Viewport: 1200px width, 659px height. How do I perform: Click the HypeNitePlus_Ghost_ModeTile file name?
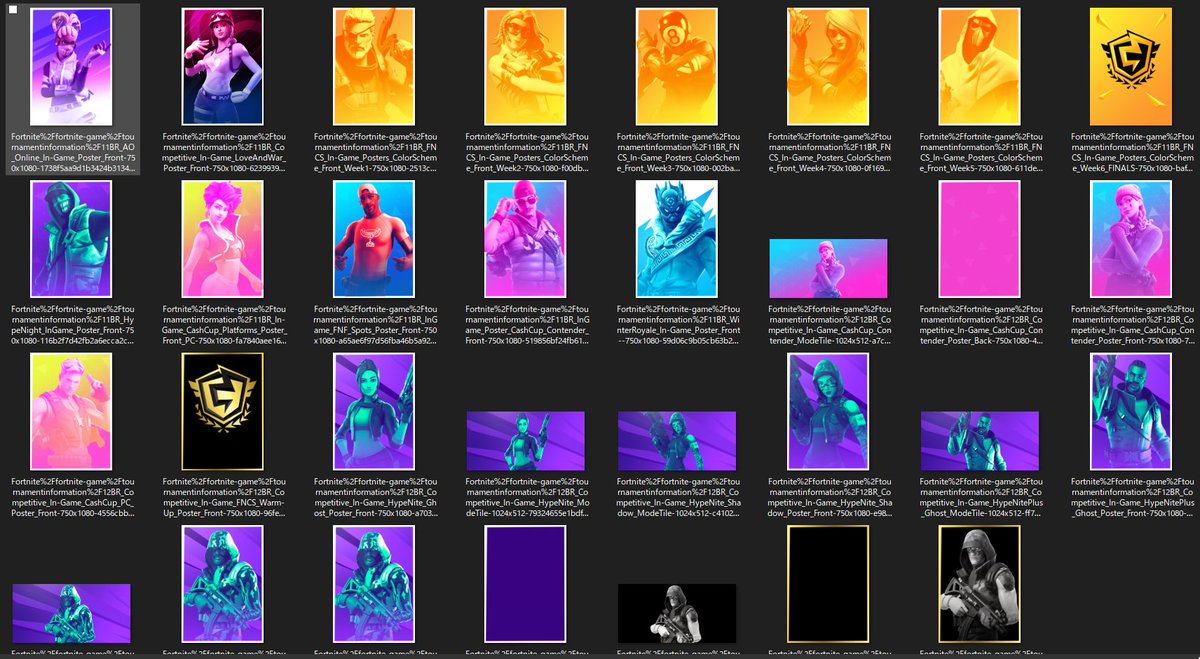pyautogui.click(x=979, y=499)
